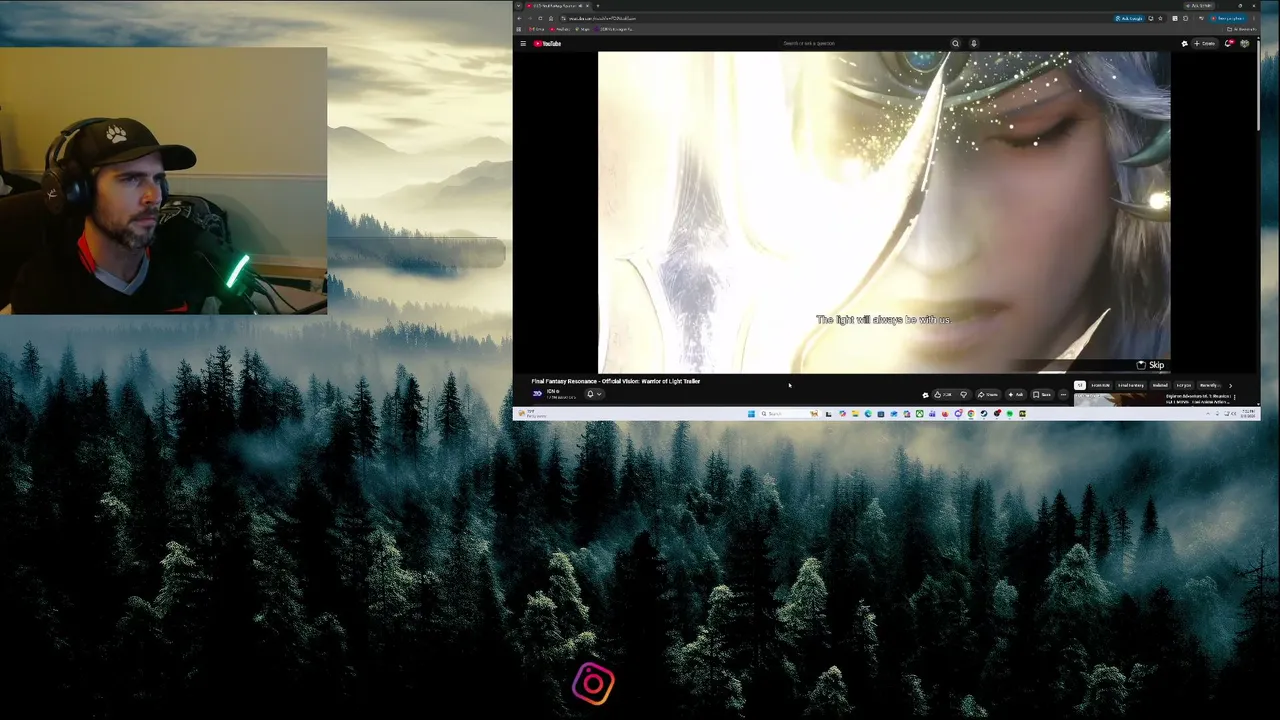Focus the YouTube search box
Screen dimensions: 1280x720
(865, 43)
